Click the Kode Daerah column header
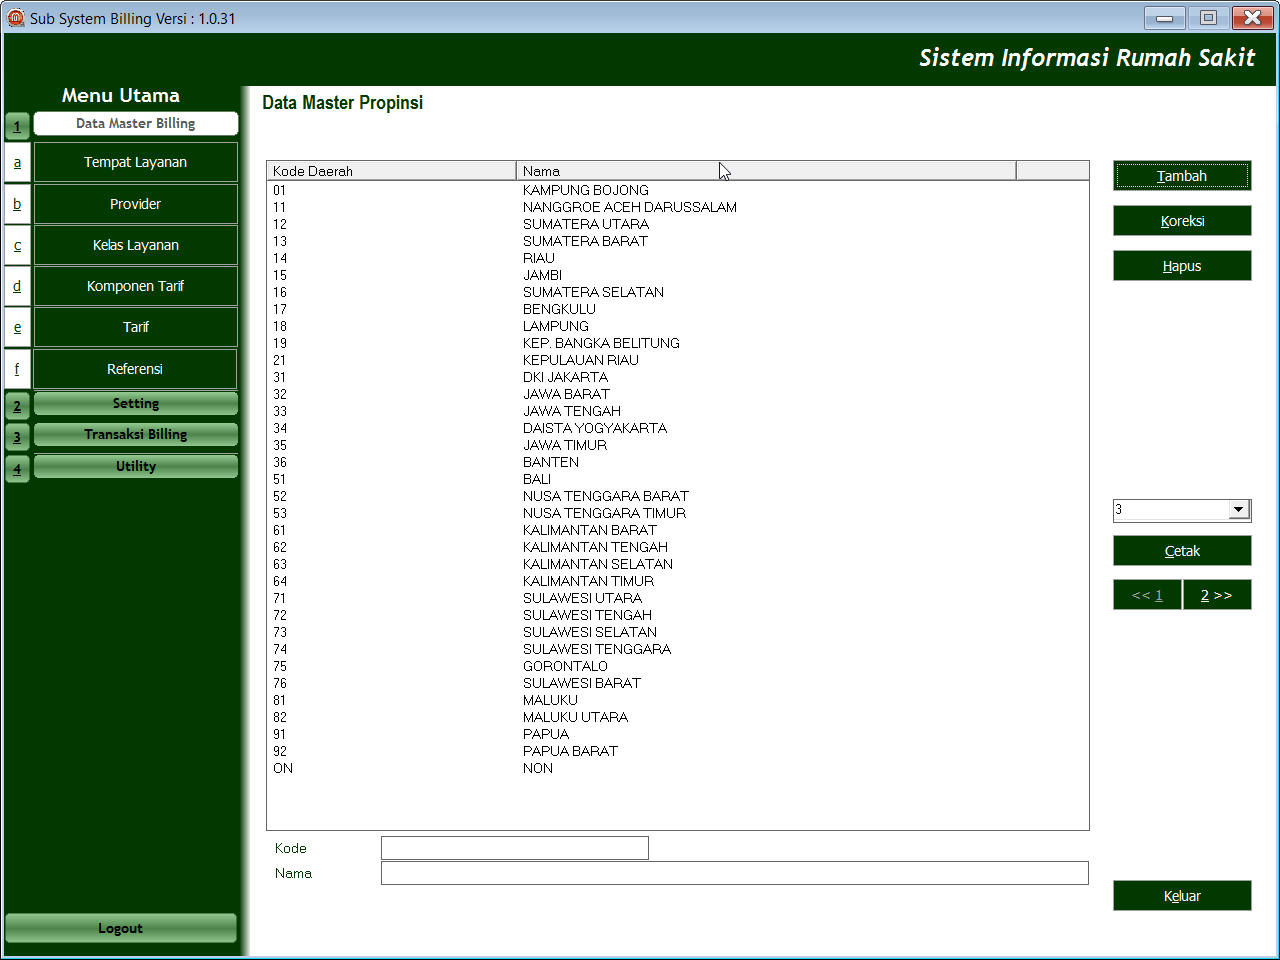Screen dimensions: 1280x960 392,171
